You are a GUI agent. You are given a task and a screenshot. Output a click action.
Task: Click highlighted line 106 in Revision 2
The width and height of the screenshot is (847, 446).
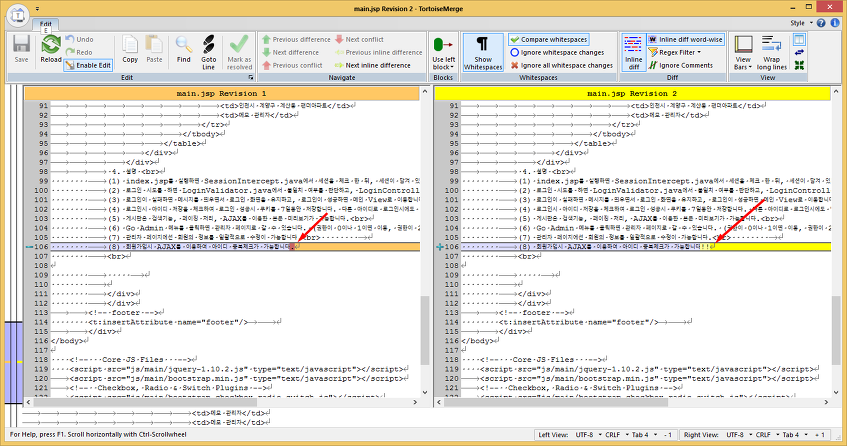[x=646, y=247]
